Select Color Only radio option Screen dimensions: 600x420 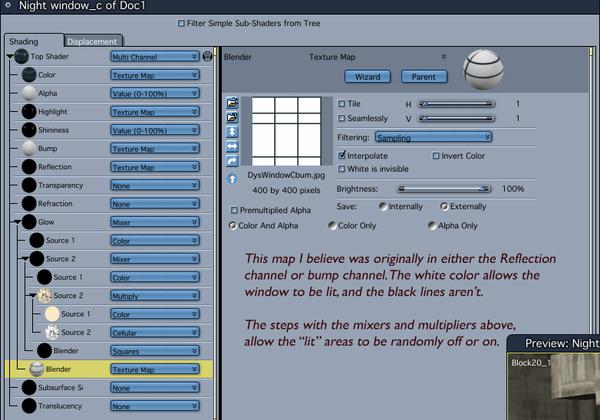(332, 226)
